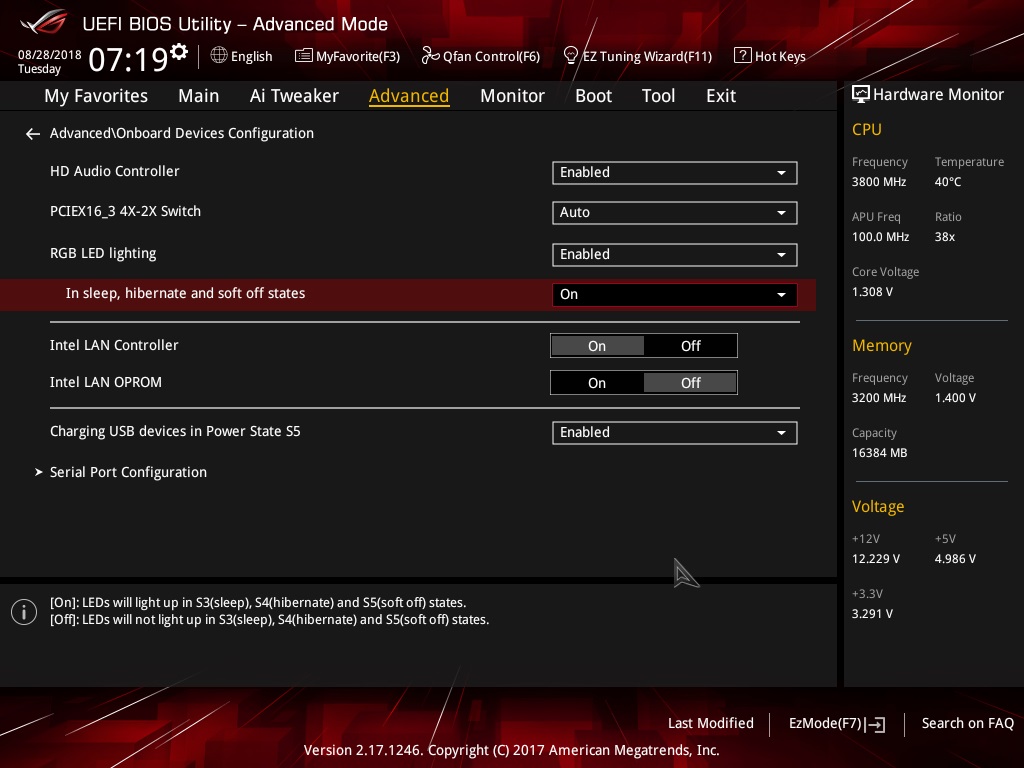The image size is (1024, 768).
Task: Click the ROG logo icon
Action: click(x=44, y=22)
